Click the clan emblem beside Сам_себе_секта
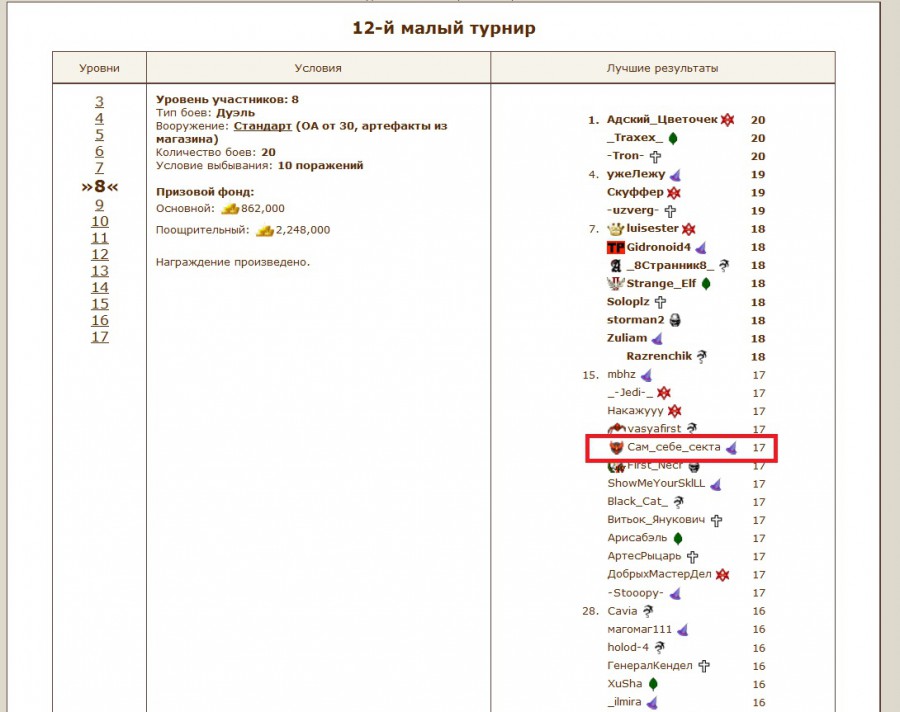The height and width of the screenshot is (712, 900). coord(616,447)
